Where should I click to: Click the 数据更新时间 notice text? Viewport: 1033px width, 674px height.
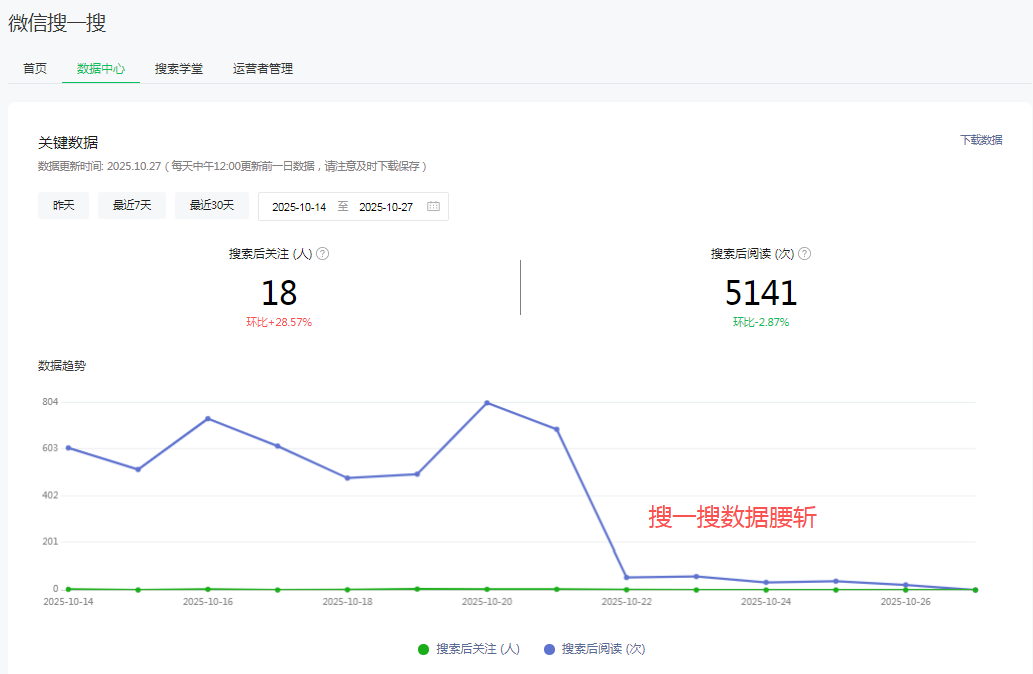[x=233, y=166]
